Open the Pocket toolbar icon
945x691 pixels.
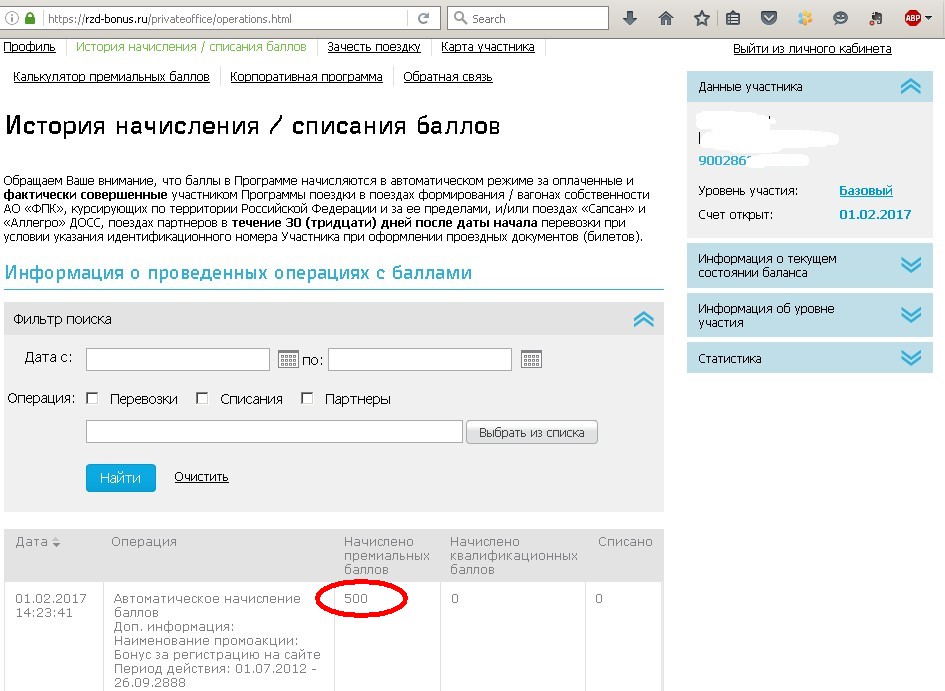click(768, 18)
